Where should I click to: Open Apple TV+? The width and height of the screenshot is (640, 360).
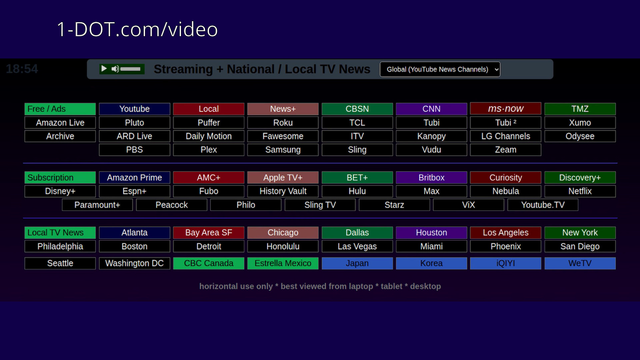pos(283,178)
